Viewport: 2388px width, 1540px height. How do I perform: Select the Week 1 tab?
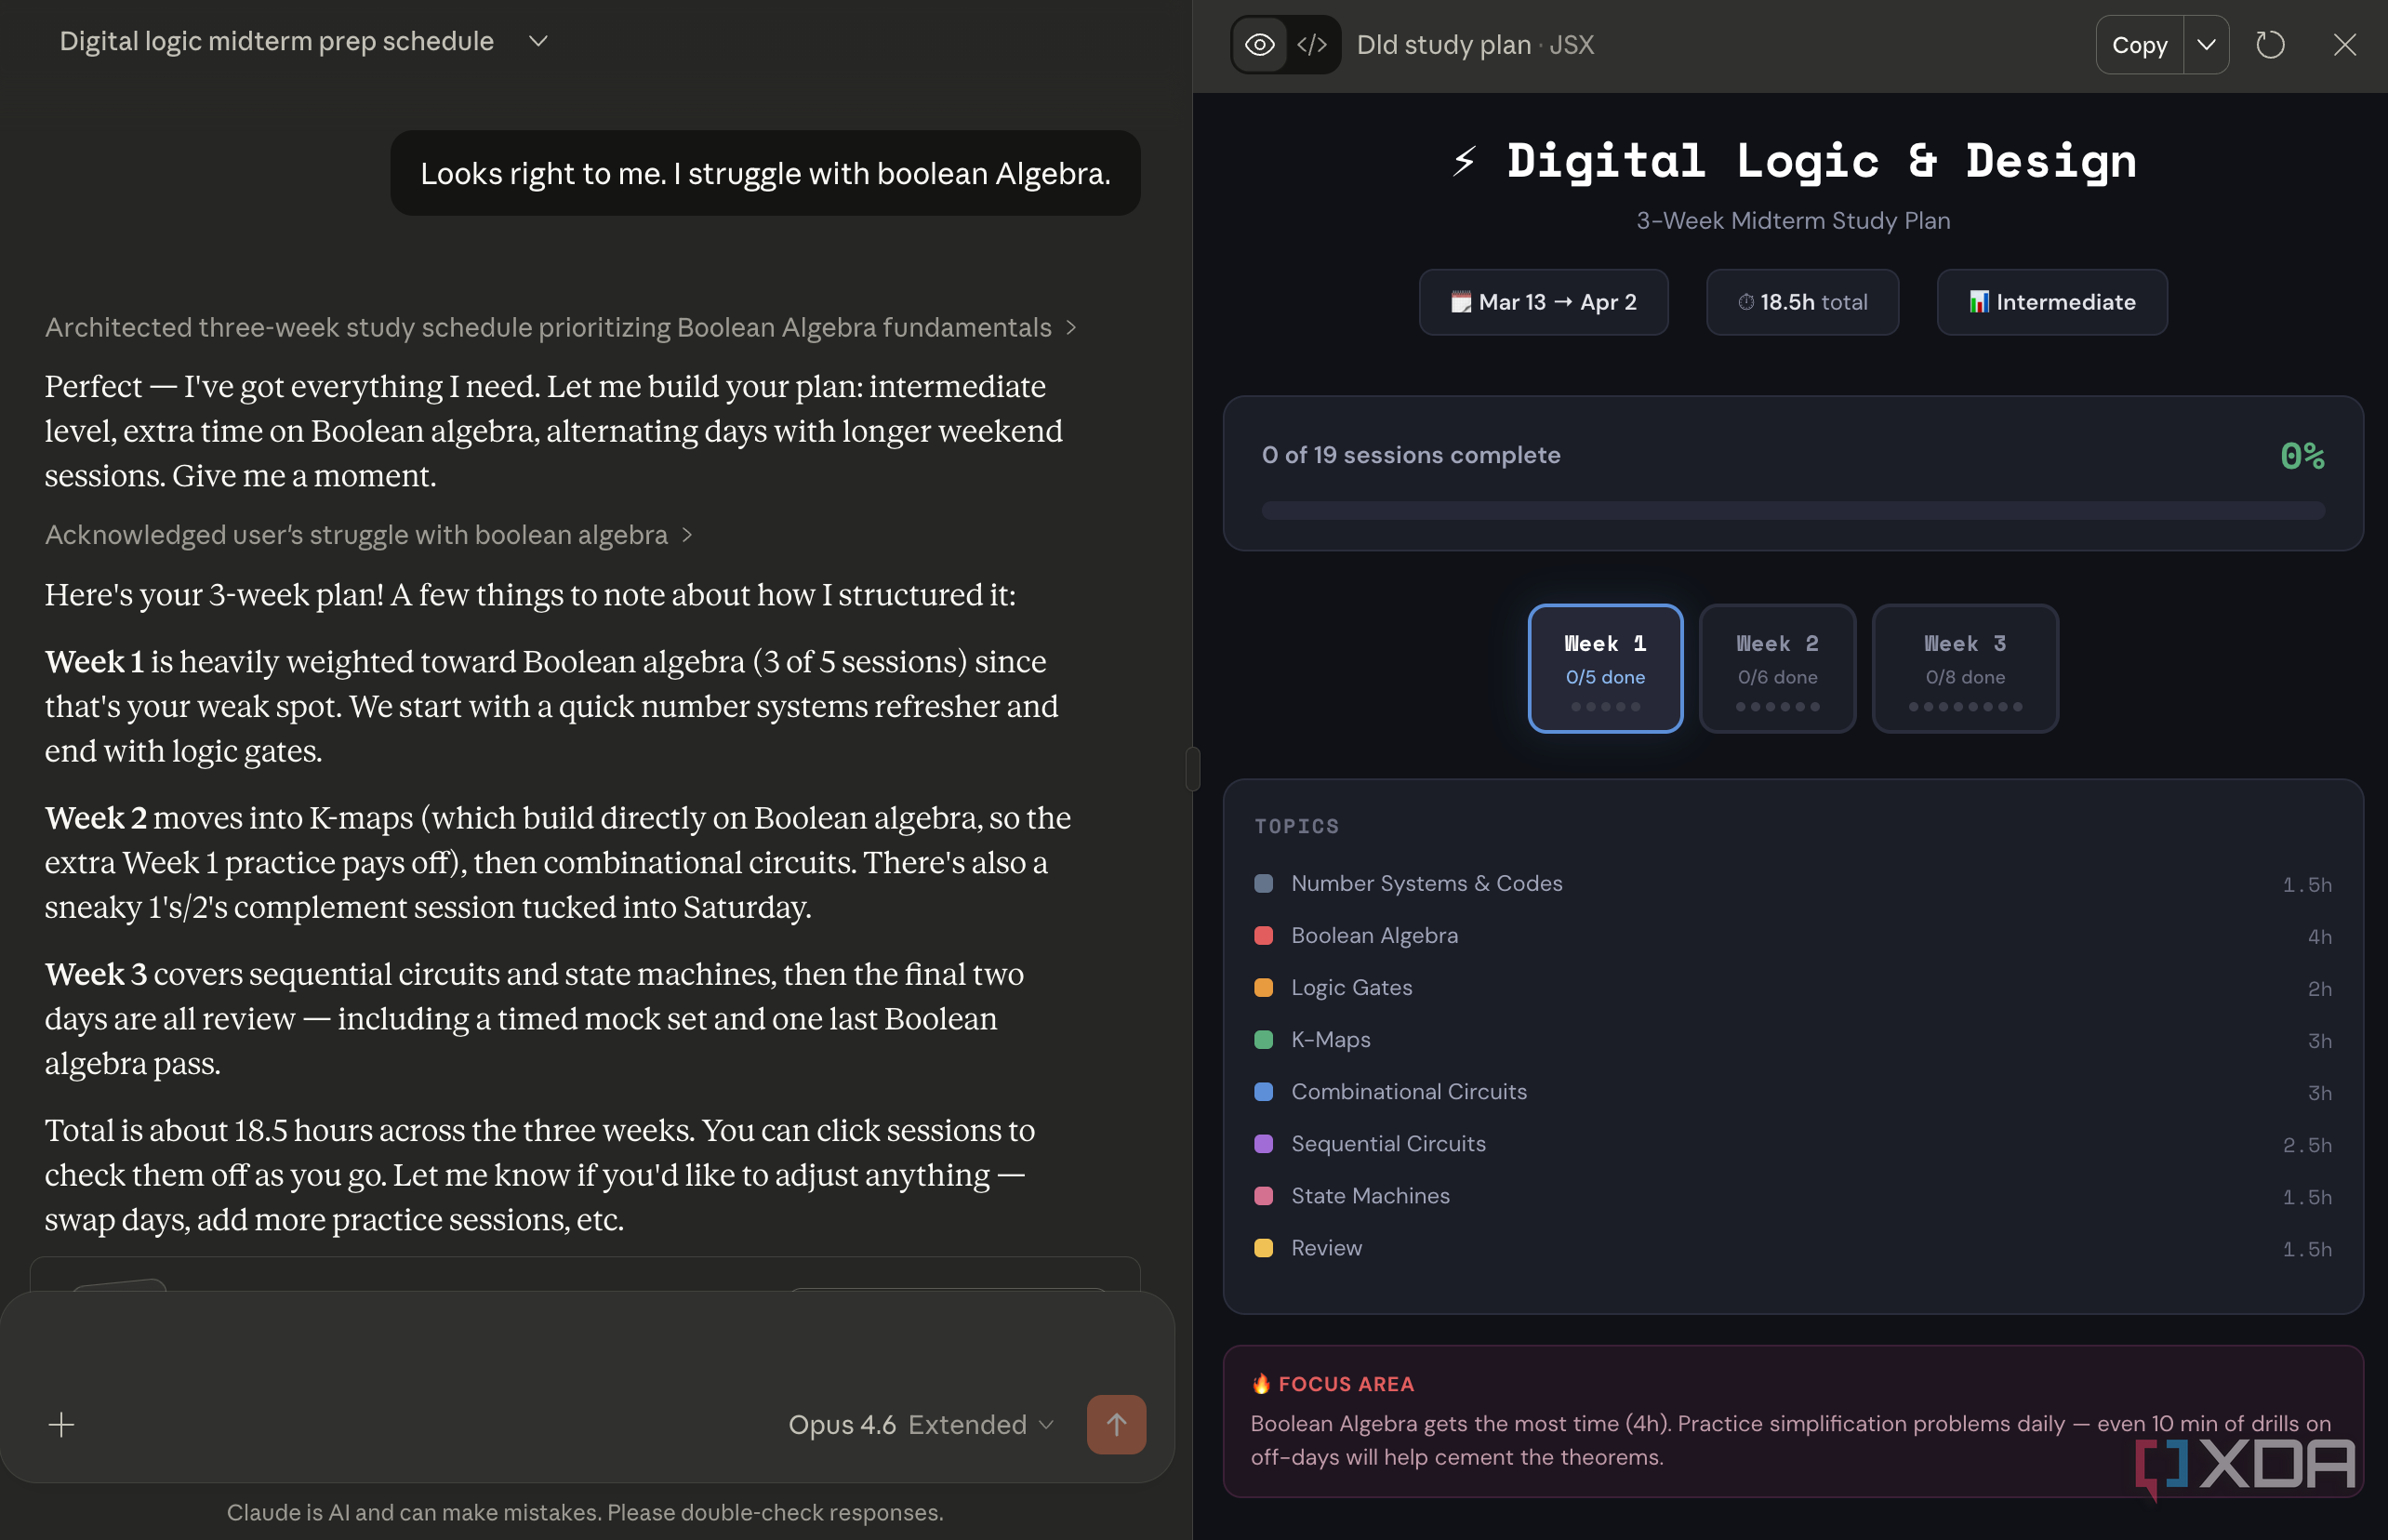pos(1605,668)
